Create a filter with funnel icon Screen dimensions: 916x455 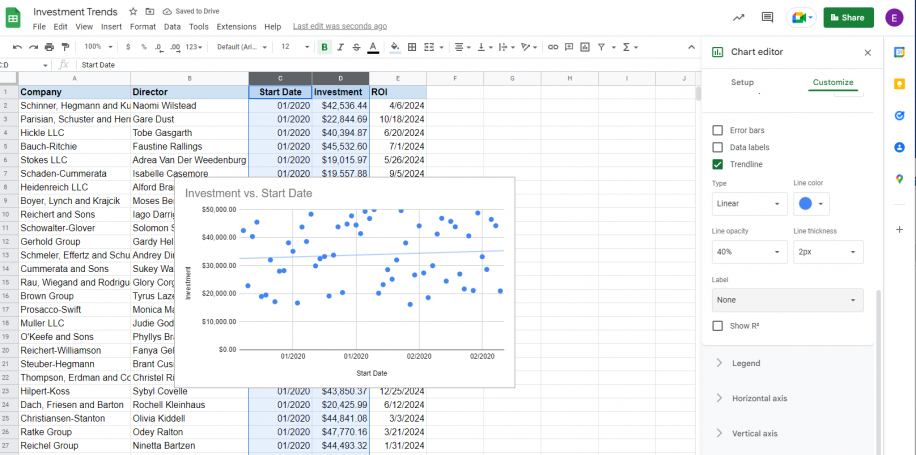[x=601, y=47]
